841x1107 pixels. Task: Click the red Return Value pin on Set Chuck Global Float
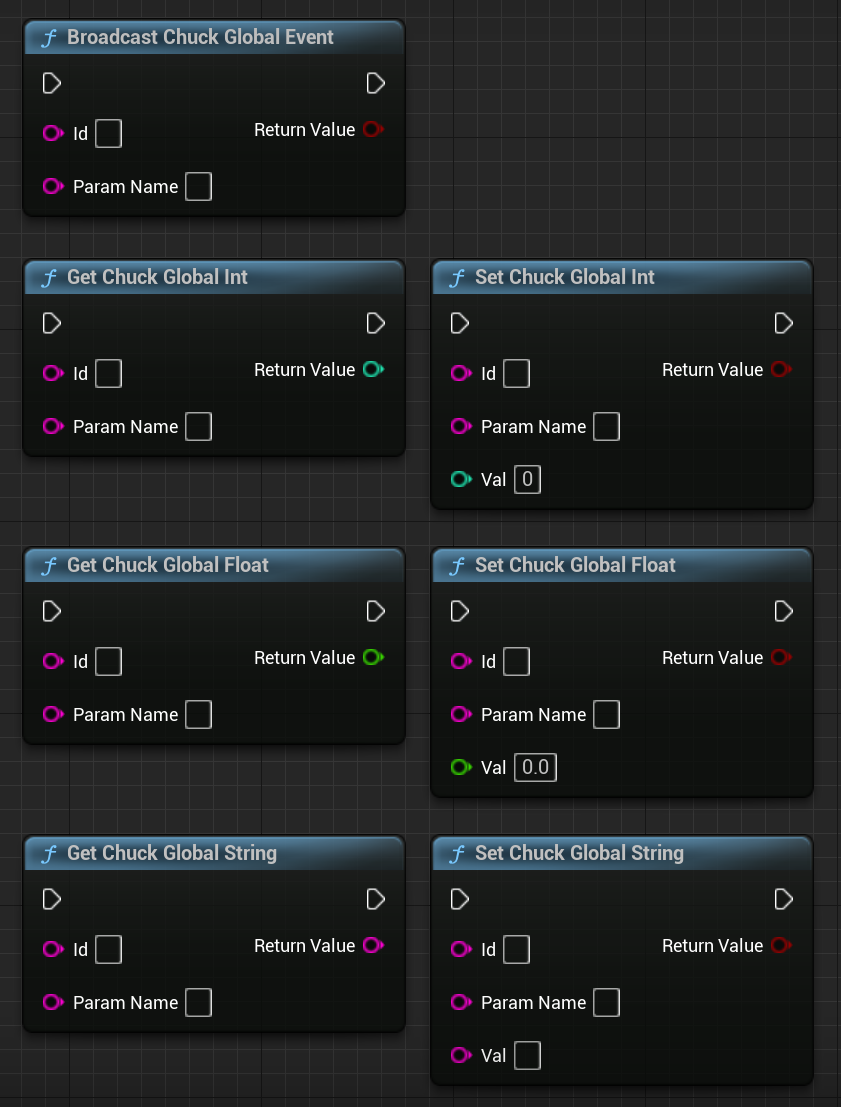[x=781, y=657]
